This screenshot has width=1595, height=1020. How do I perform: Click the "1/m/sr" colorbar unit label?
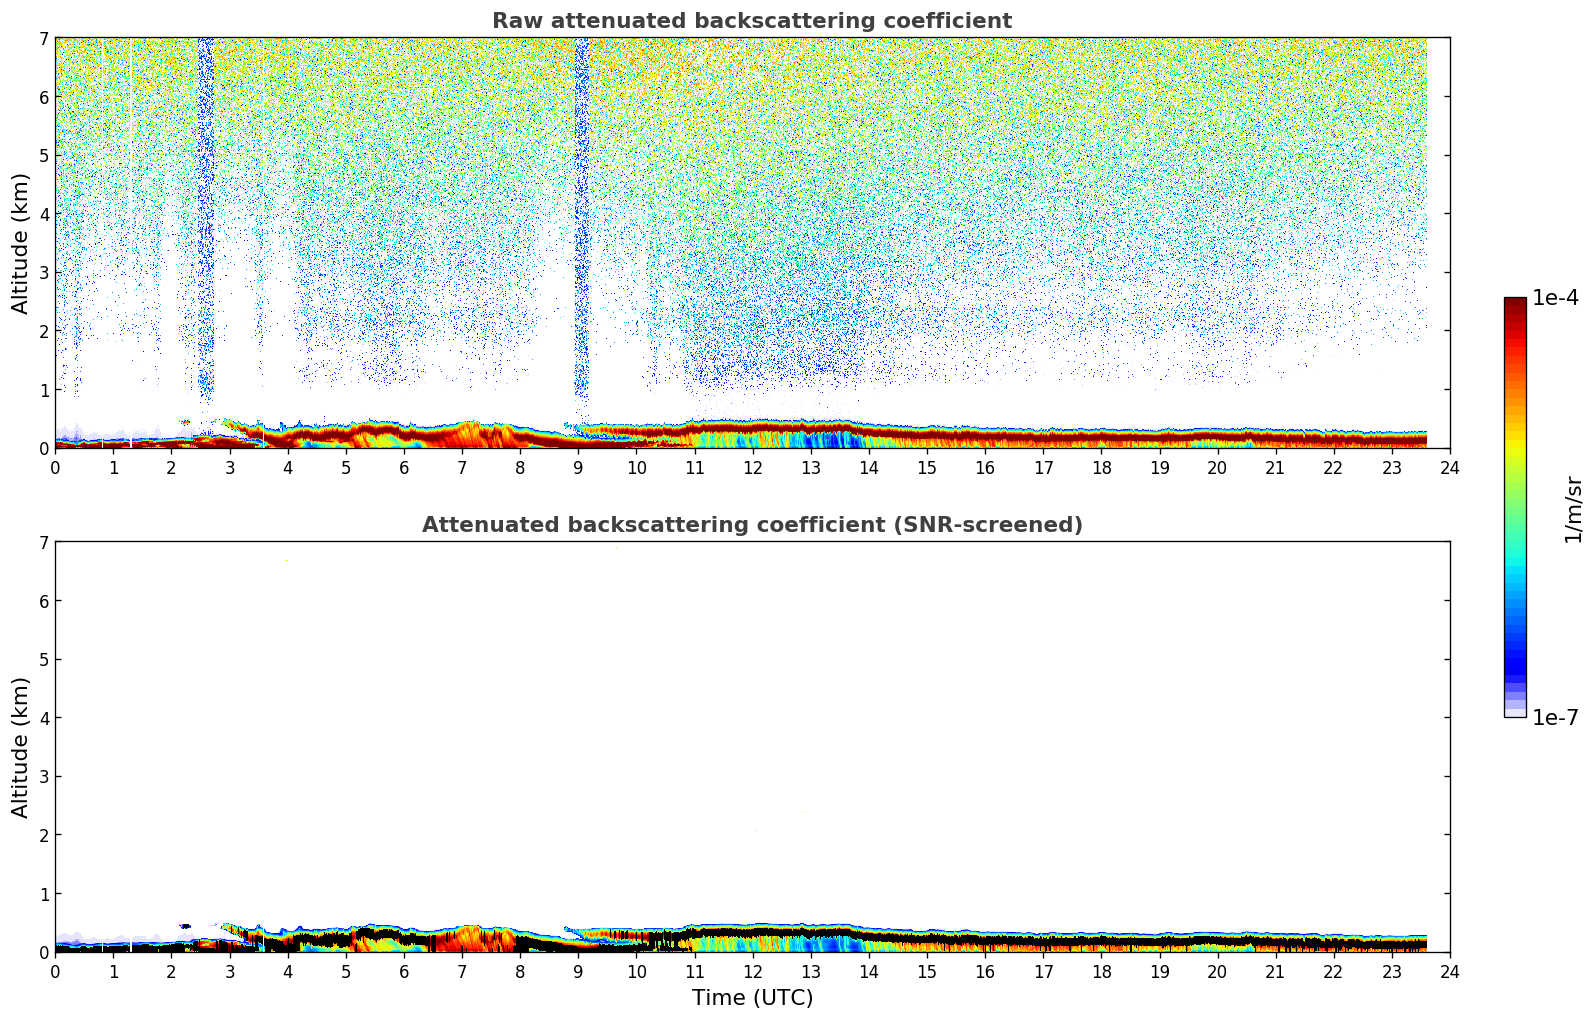1573,508
